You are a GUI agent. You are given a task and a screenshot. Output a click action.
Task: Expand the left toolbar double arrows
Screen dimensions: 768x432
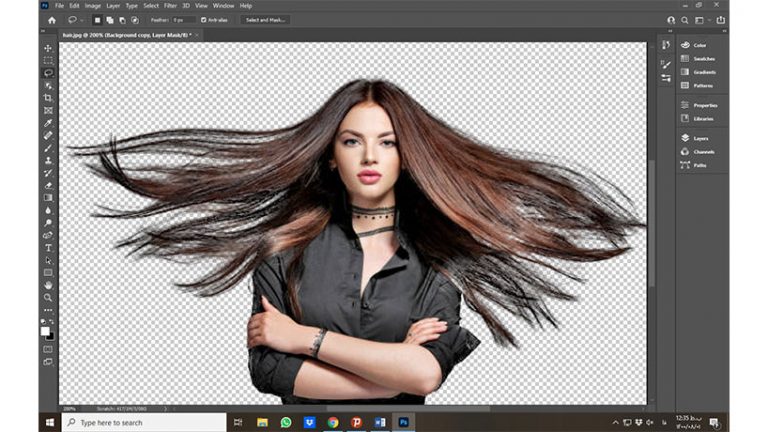click(43, 31)
